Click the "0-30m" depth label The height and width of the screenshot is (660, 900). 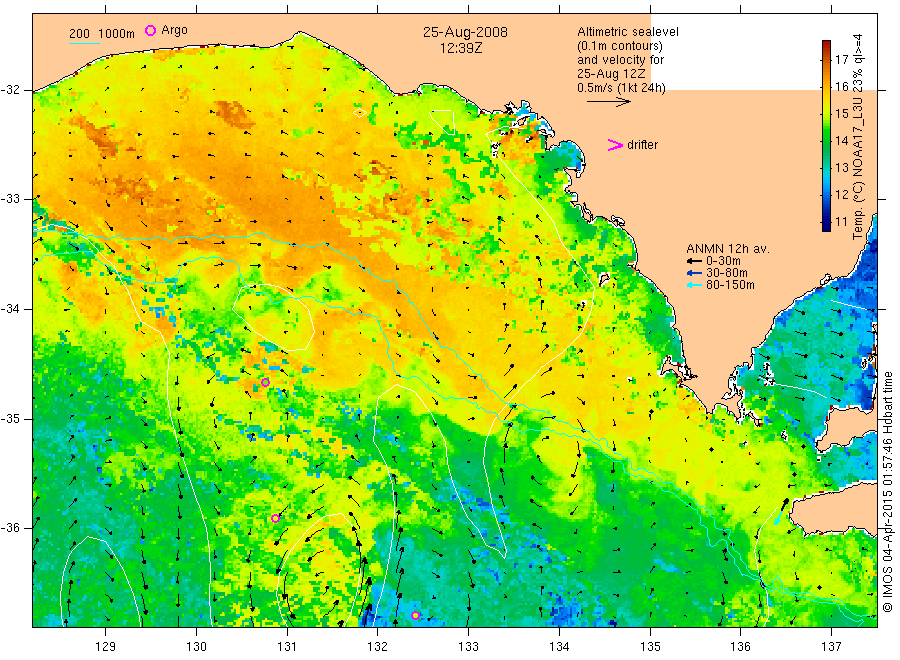pyautogui.click(x=723, y=261)
